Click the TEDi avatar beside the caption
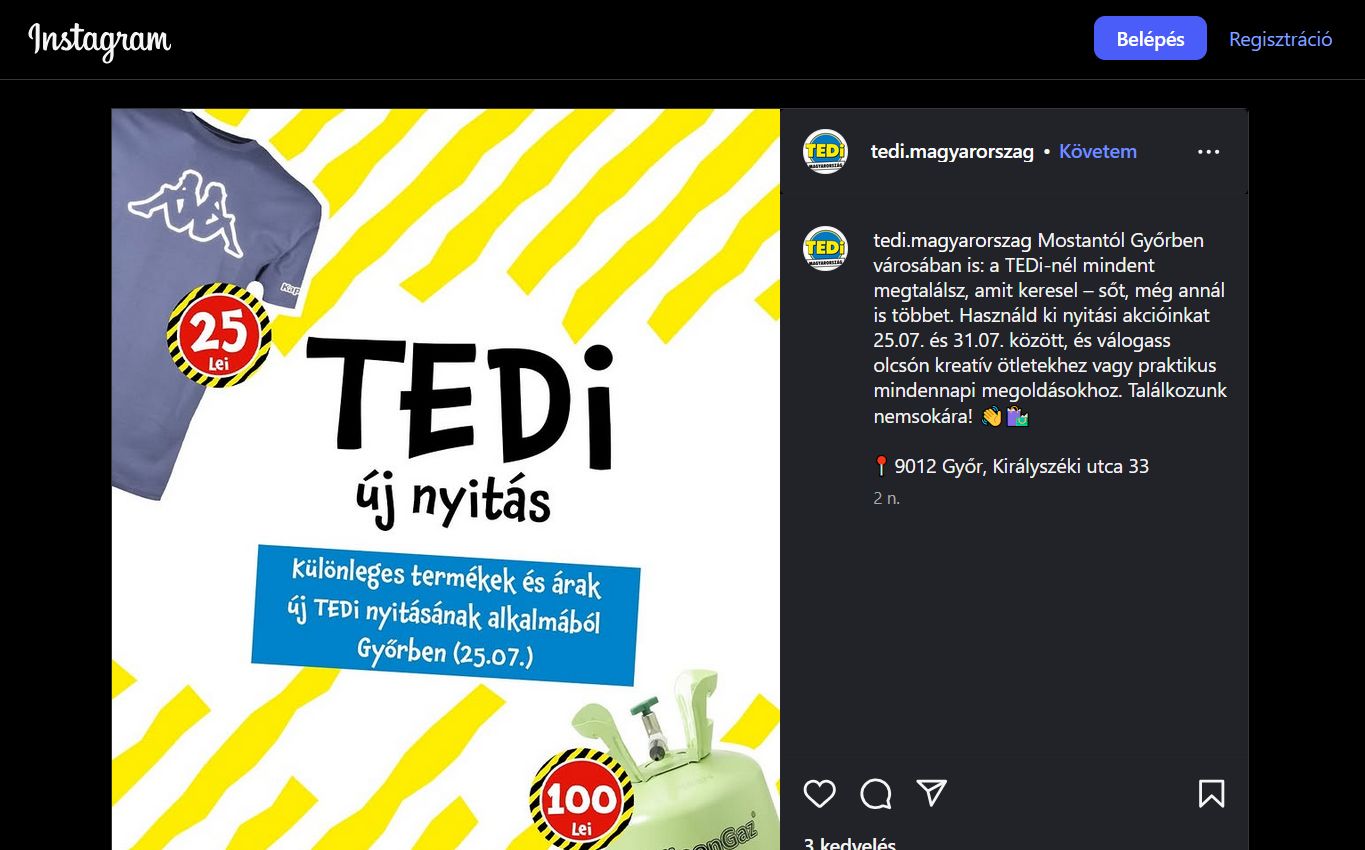1365x850 pixels. (826, 248)
